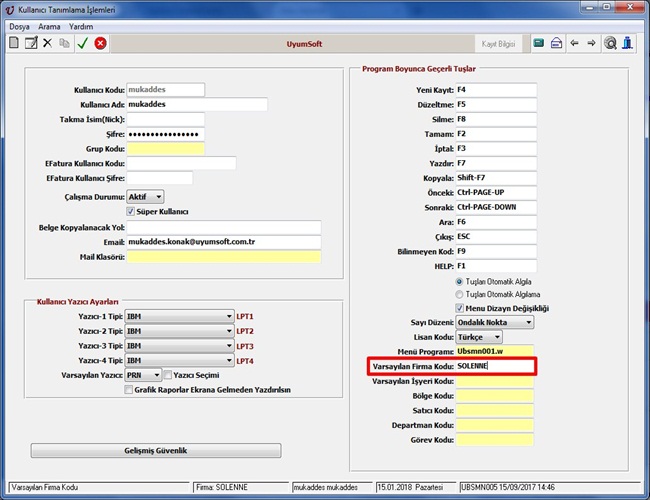Image resolution: width=650 pixels, height=500 pixels.
Task: Click the Görev Kodu yellow field
Action: tap(495, 440)
